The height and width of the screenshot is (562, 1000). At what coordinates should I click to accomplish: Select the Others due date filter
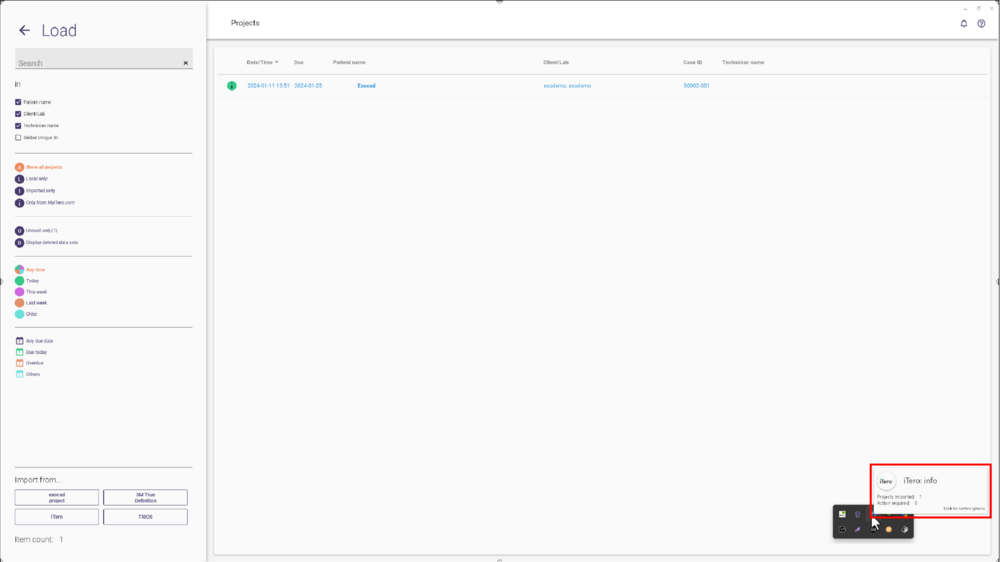click(28, 374)
